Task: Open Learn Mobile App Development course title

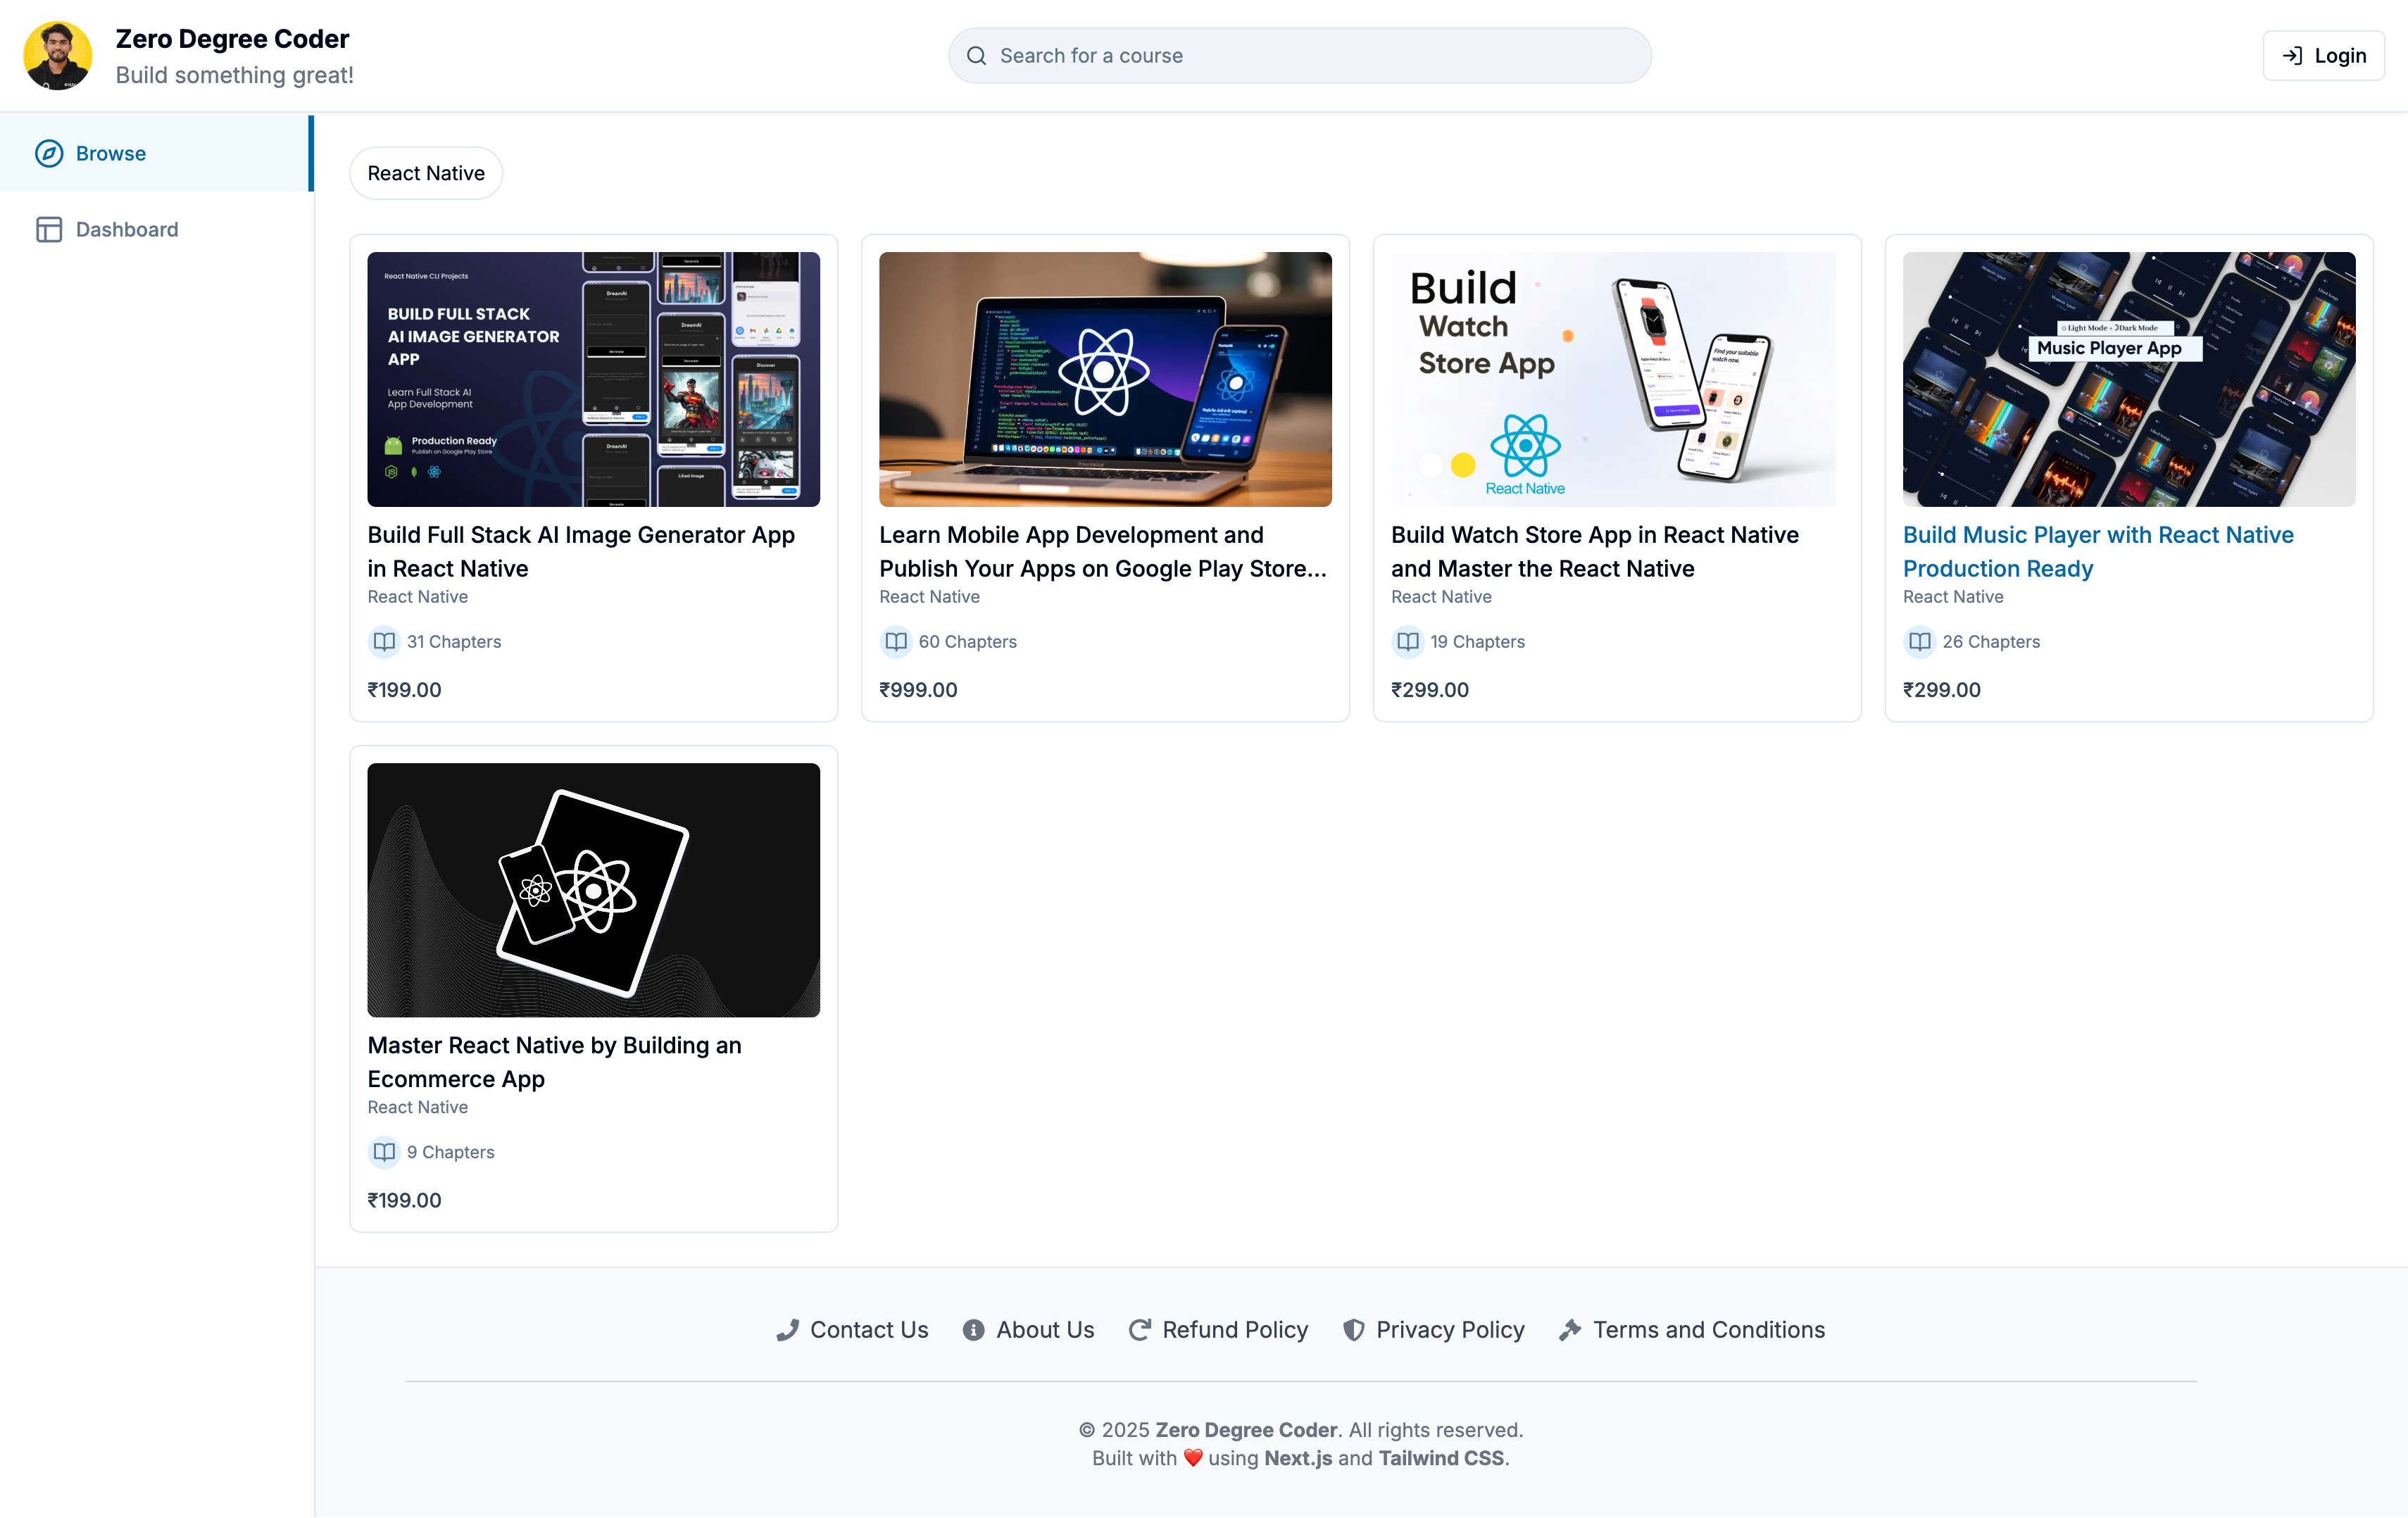Action: [1103, 551]
